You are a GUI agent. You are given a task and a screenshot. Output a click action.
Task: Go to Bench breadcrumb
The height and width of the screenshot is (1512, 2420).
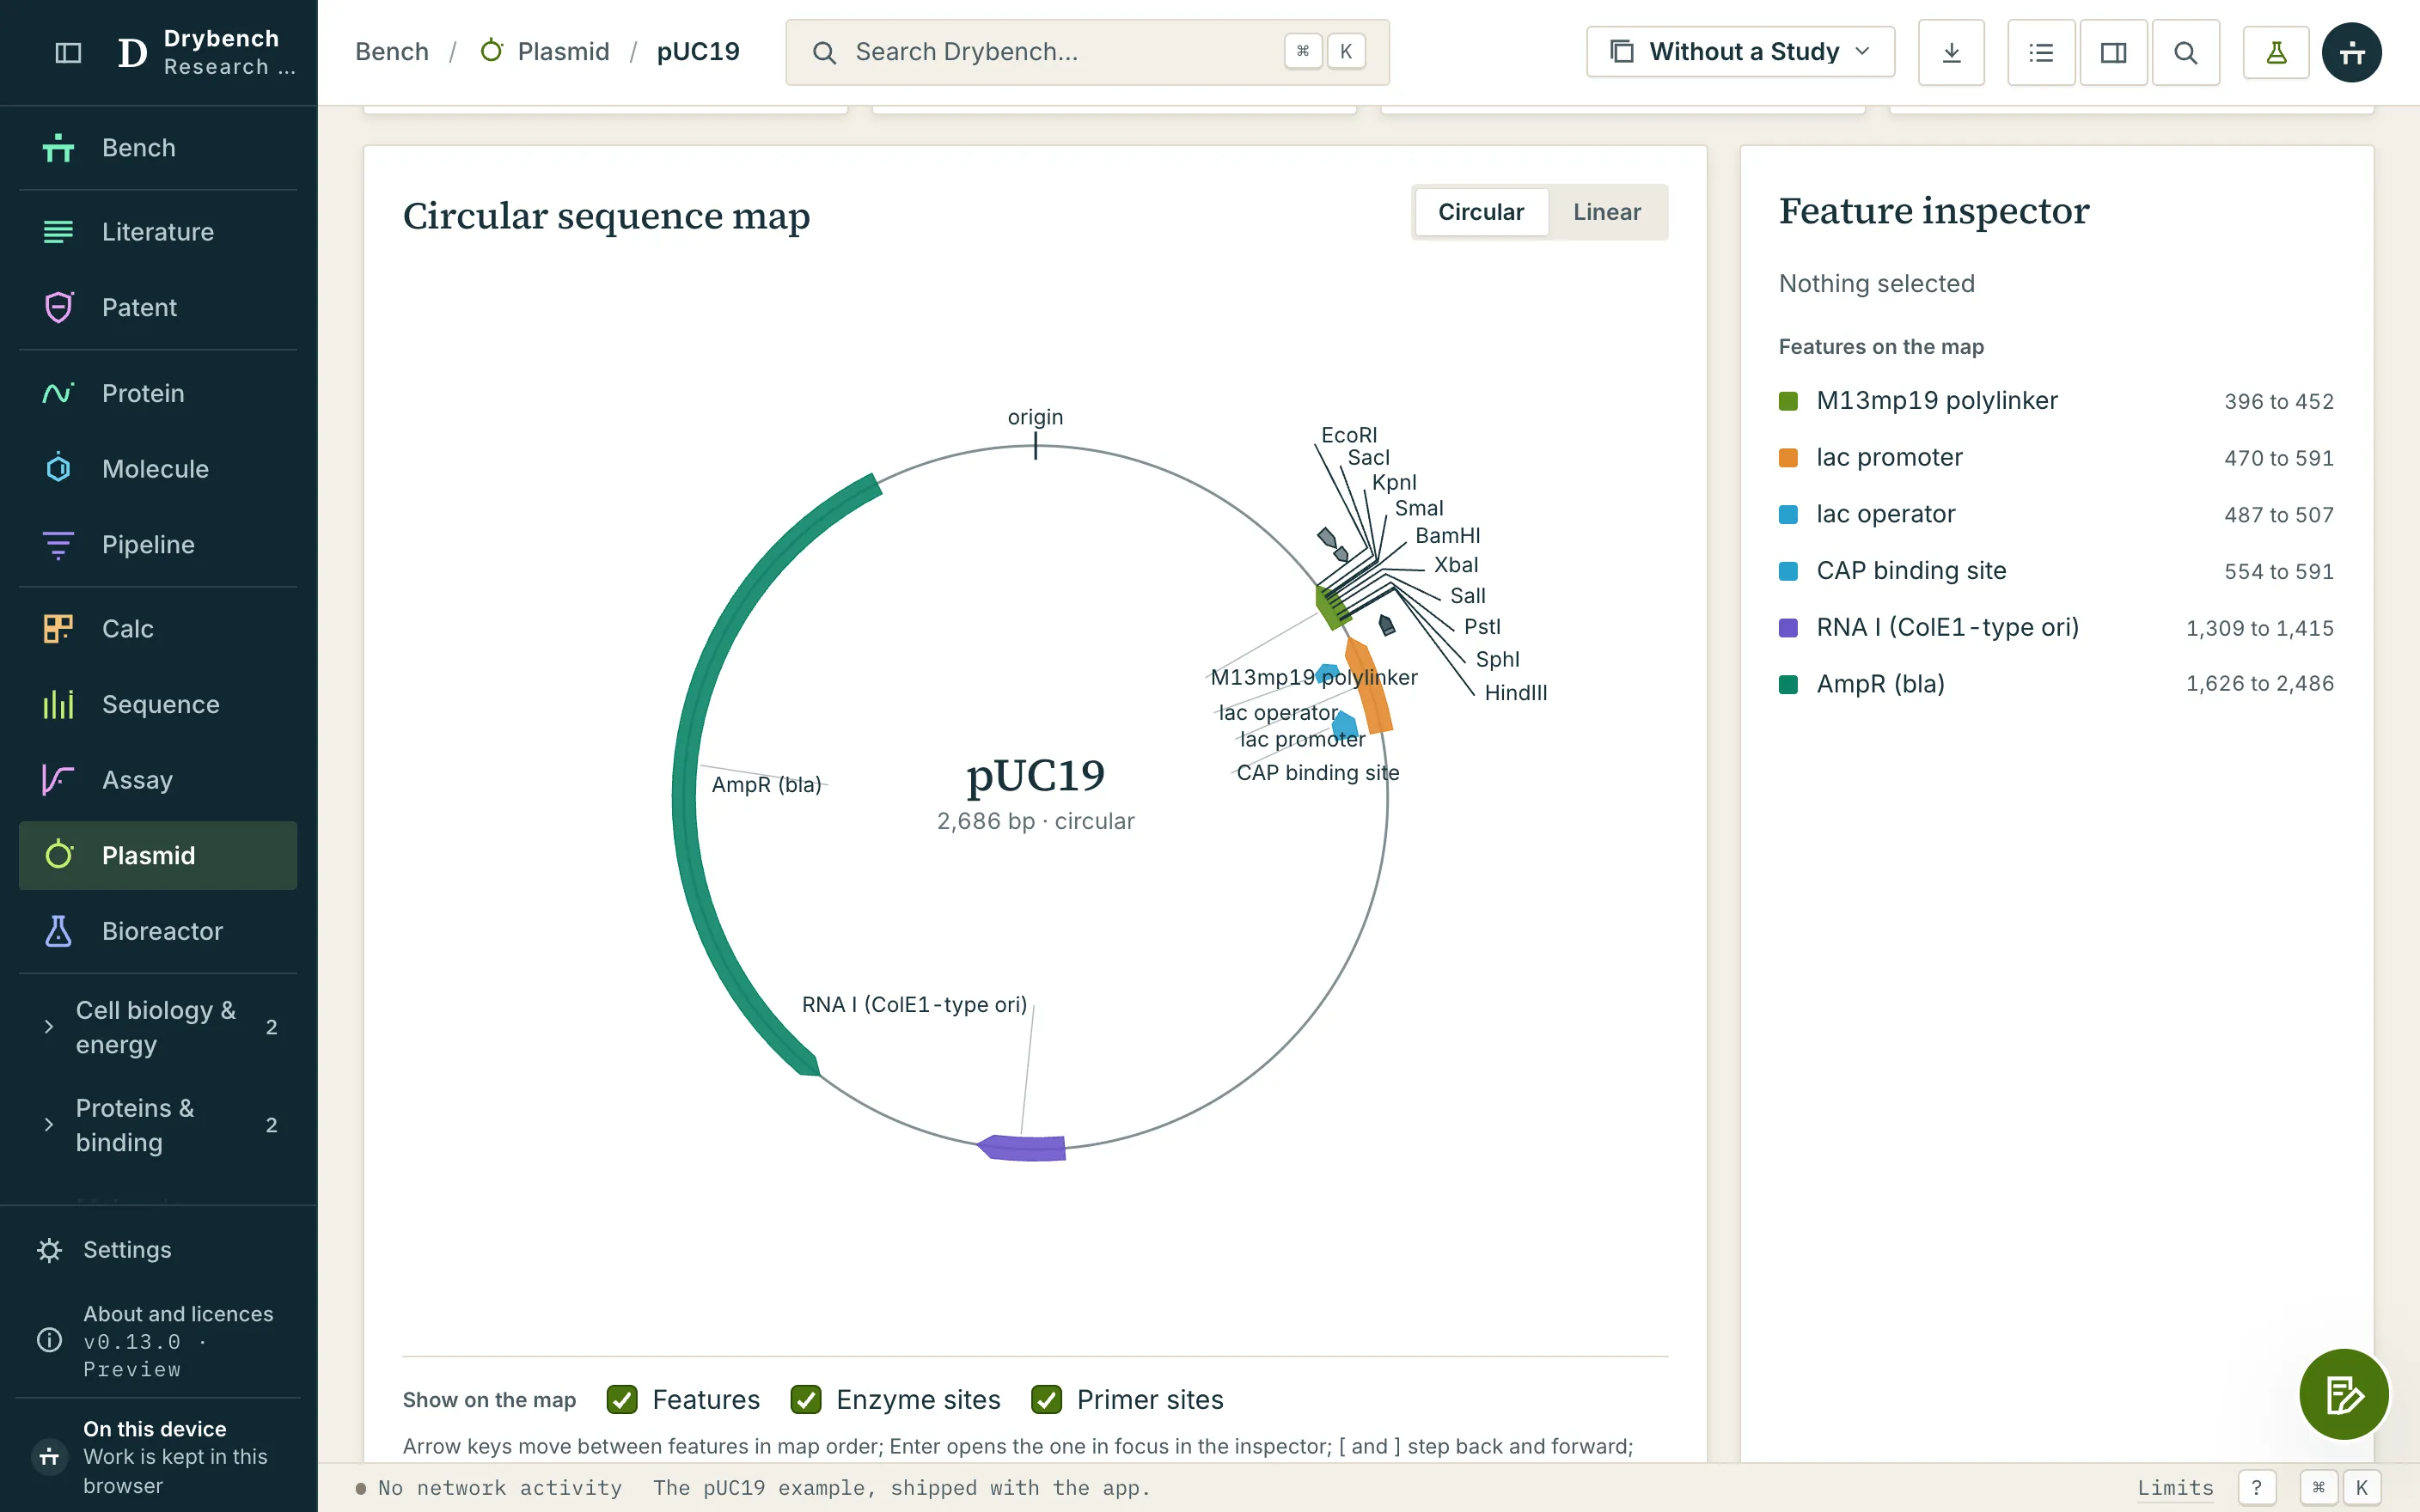click(x=392, y=52)
